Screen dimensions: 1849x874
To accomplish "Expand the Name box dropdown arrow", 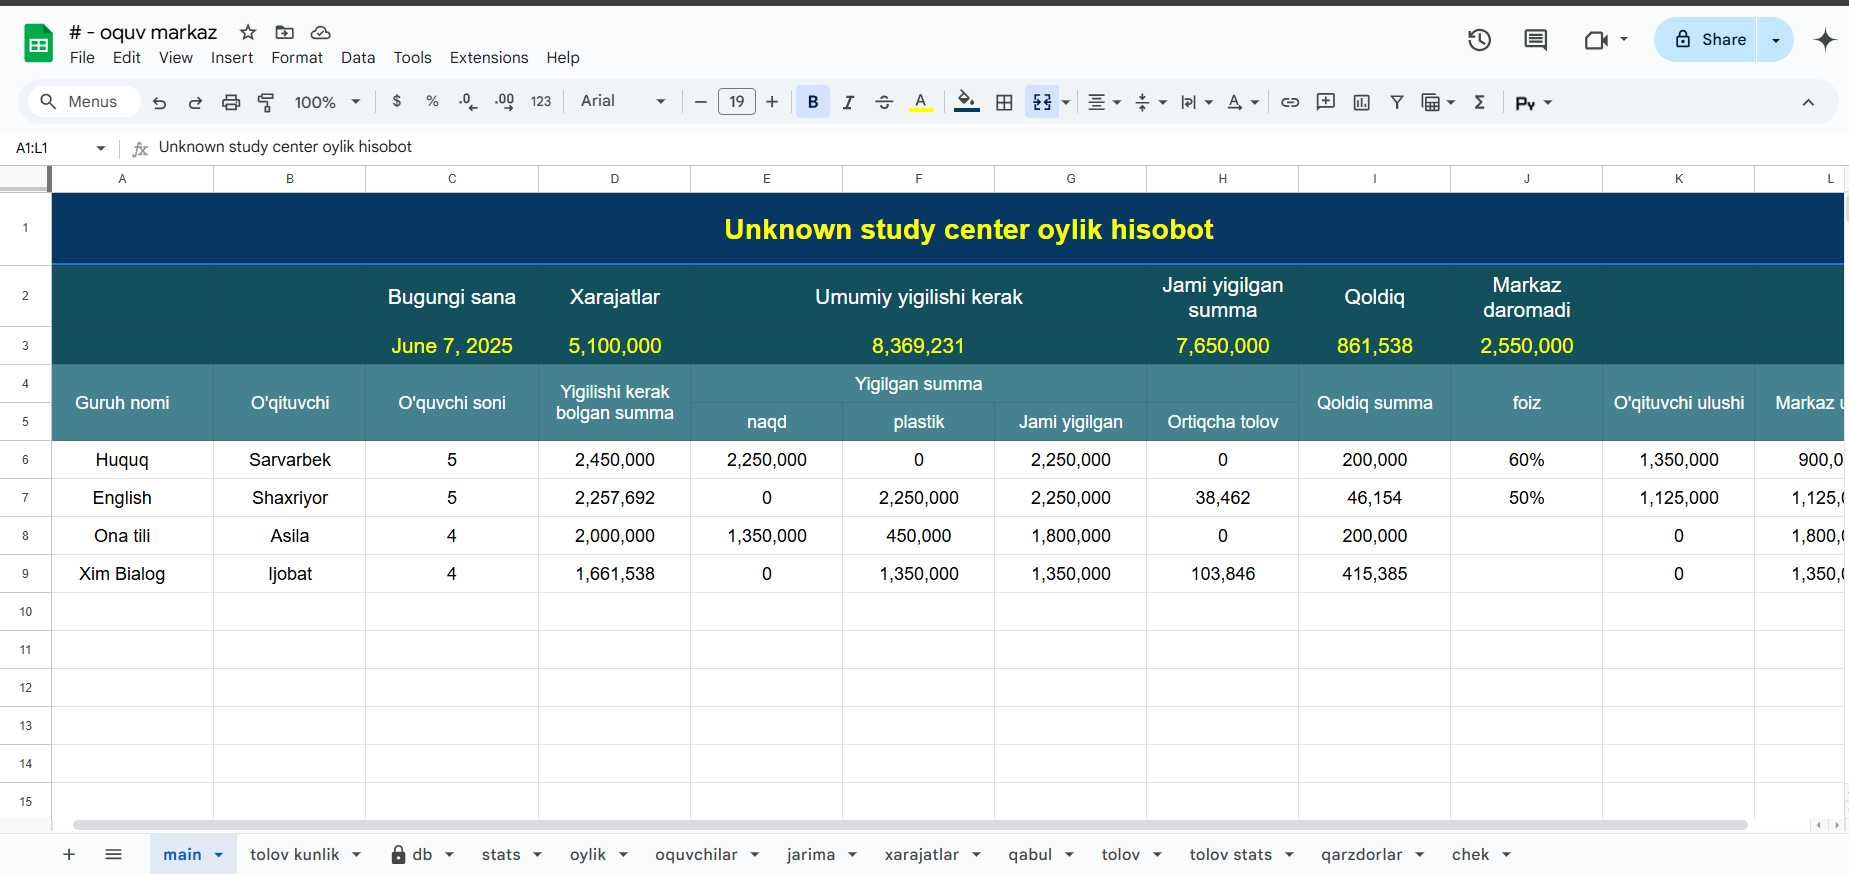I will tap(100, 148).
